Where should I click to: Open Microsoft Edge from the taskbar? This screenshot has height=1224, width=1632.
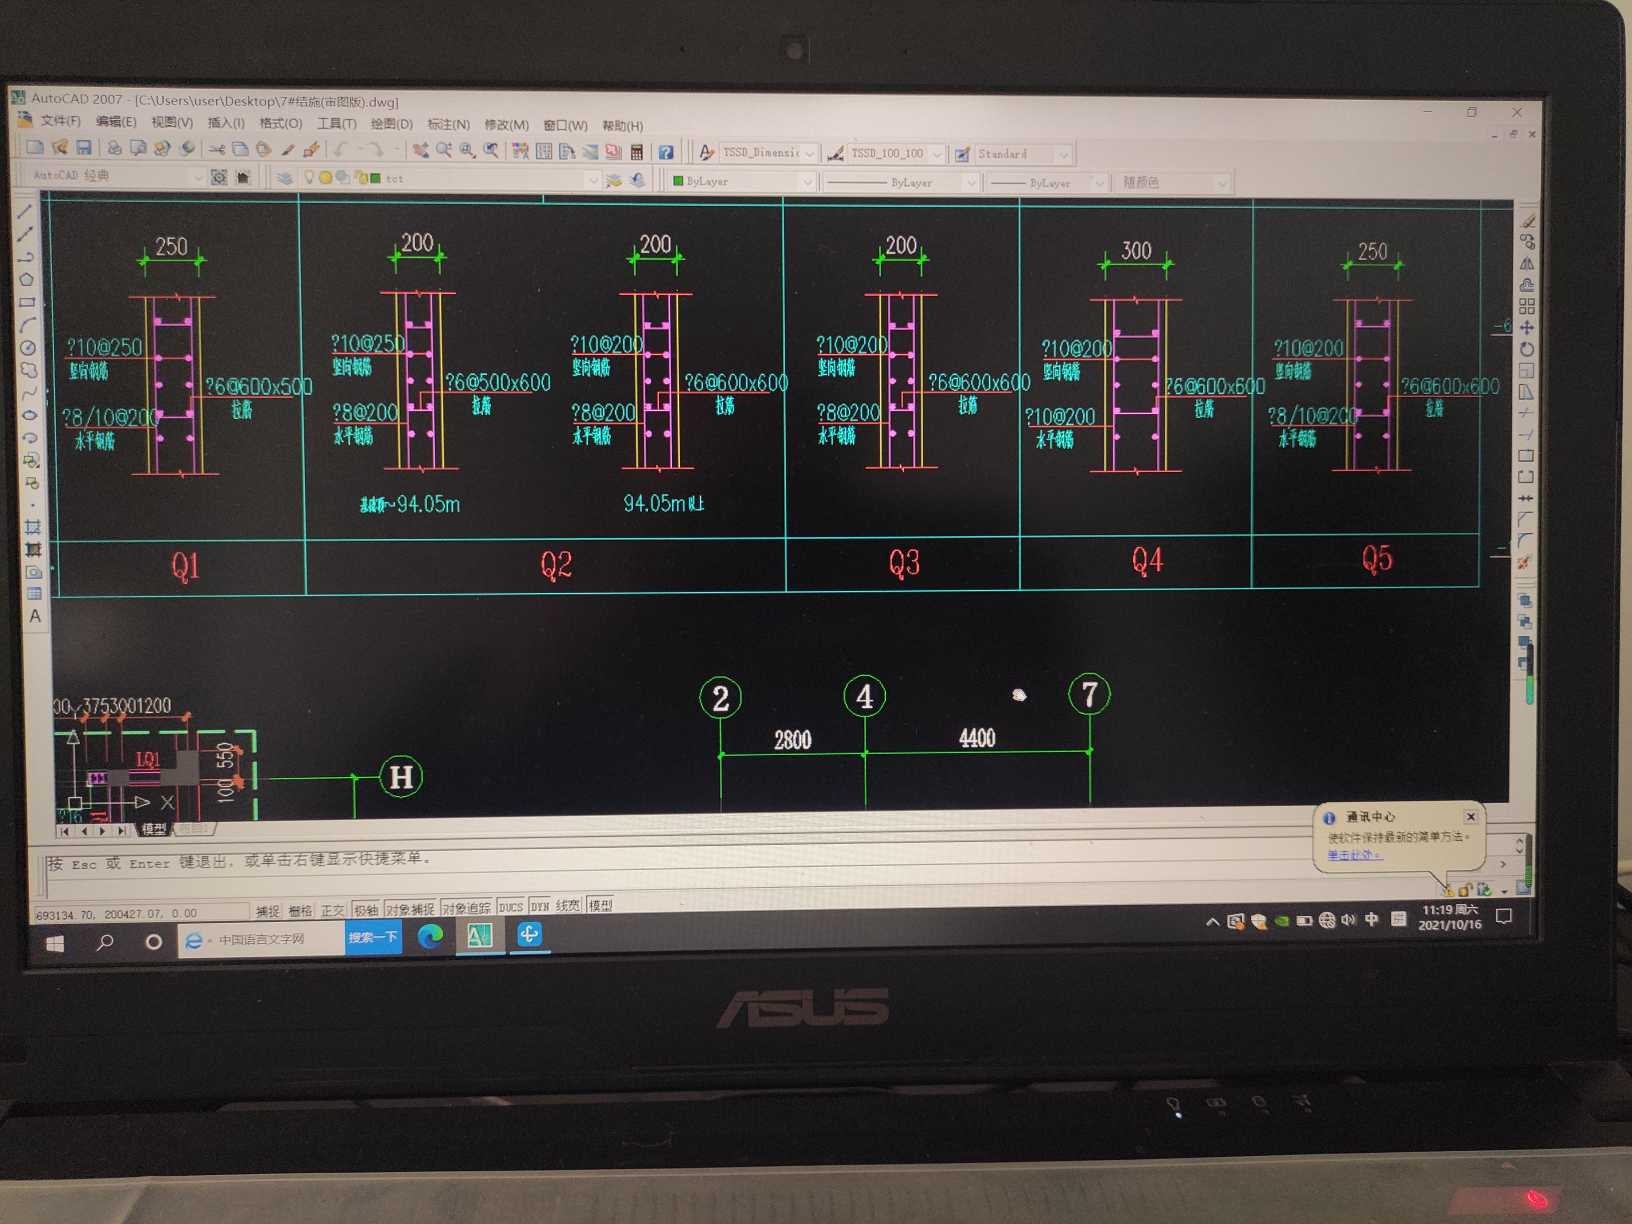431,936
